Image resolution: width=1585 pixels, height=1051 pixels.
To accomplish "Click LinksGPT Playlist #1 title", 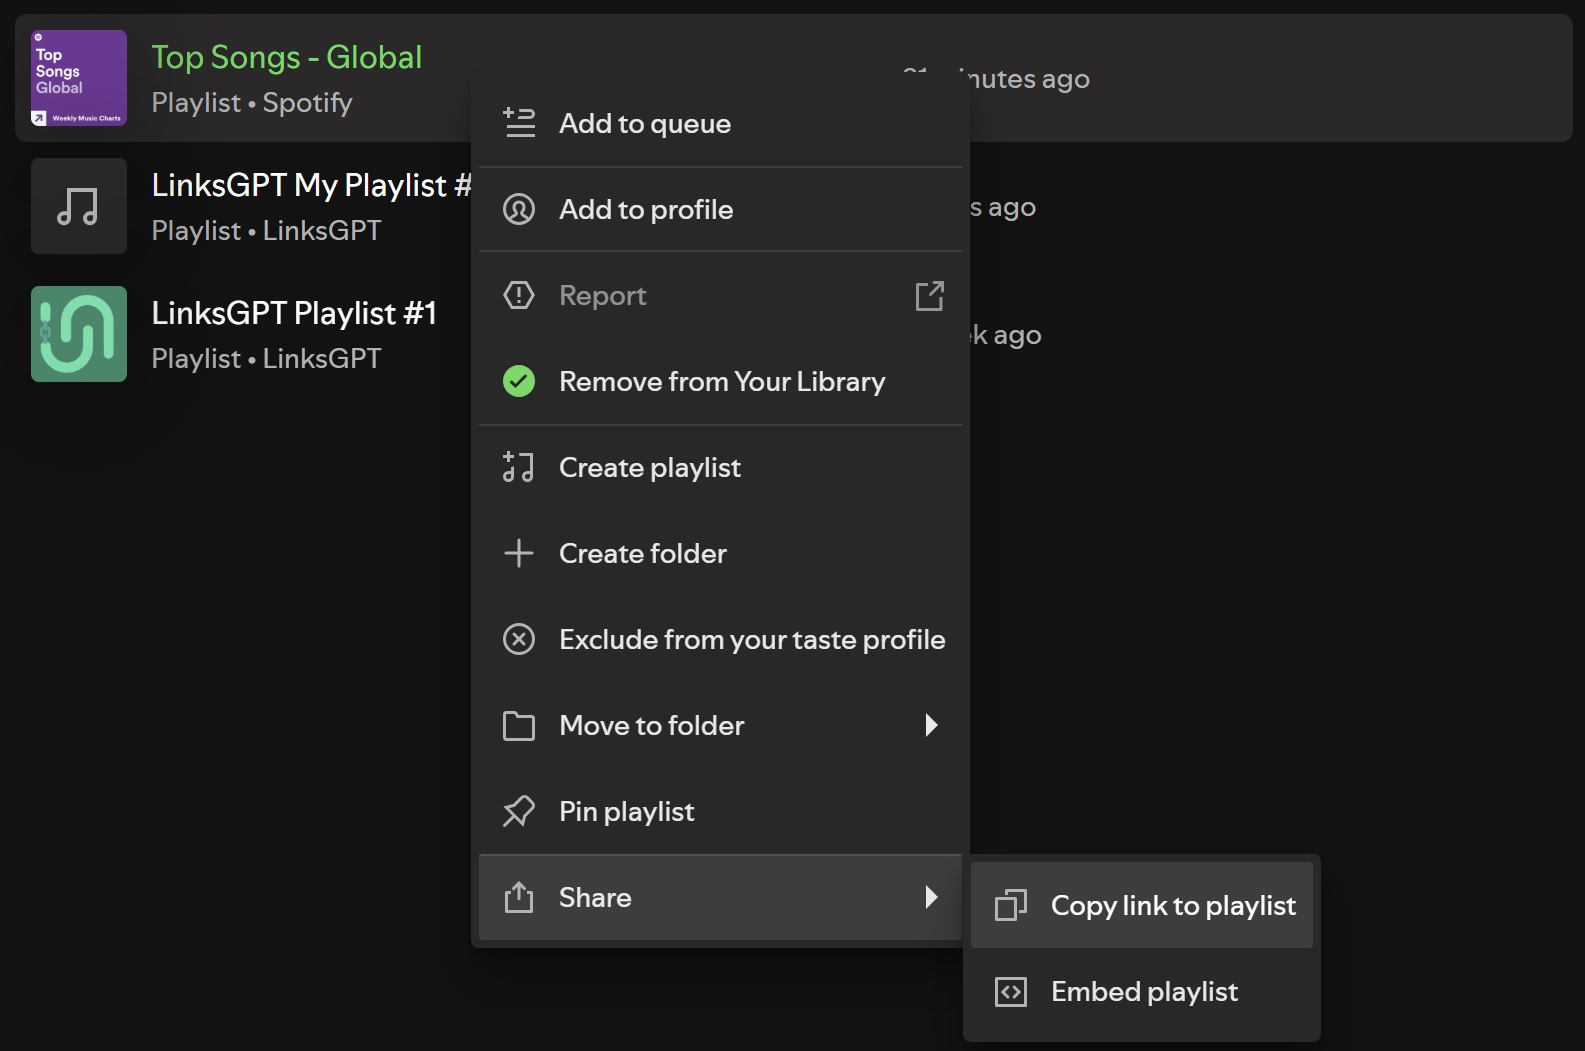I will [294, 314].
